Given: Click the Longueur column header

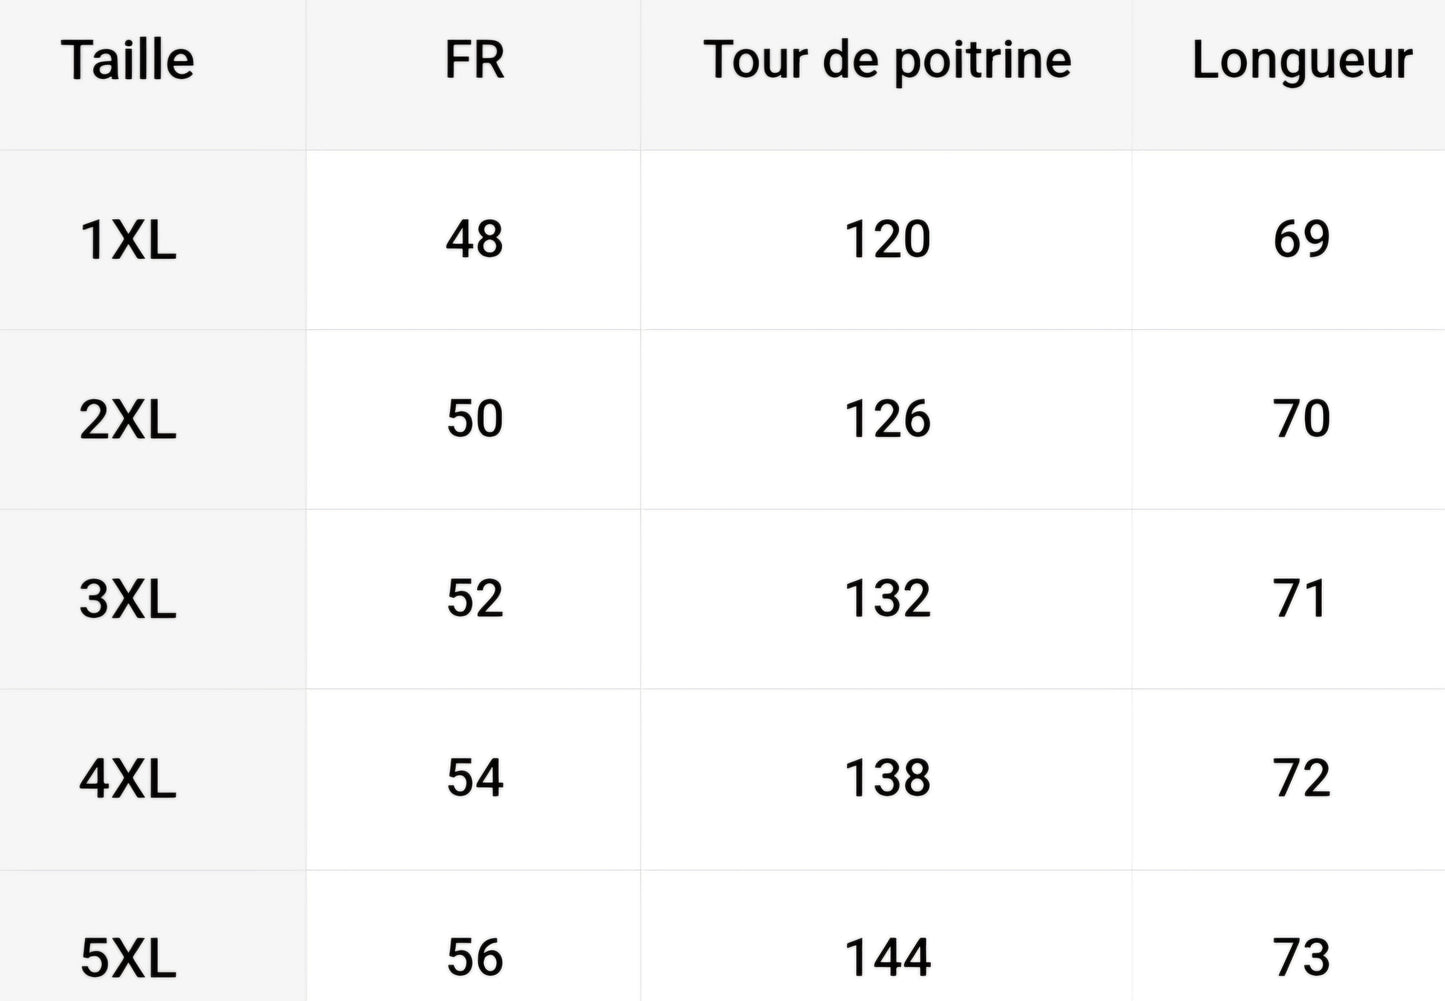Looking at the screenshot, I should tap(1302, 61).
